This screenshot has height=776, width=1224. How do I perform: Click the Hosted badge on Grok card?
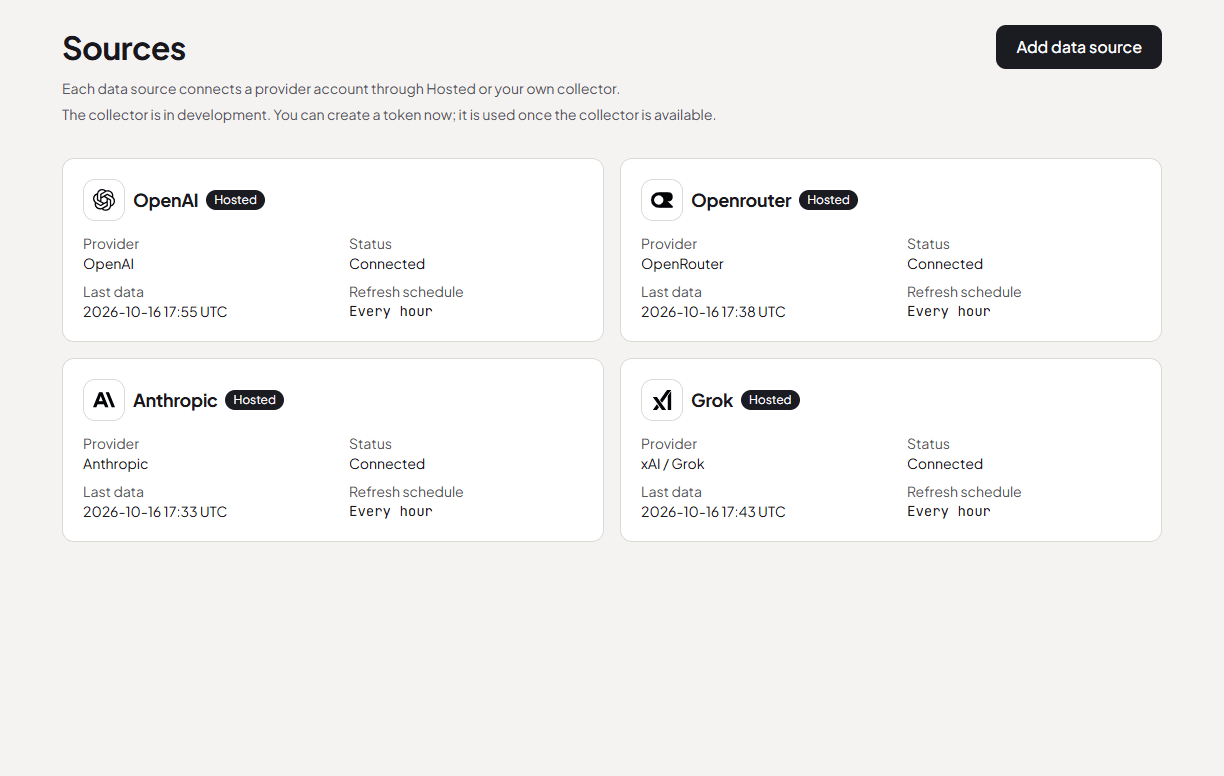click(770, 400)
